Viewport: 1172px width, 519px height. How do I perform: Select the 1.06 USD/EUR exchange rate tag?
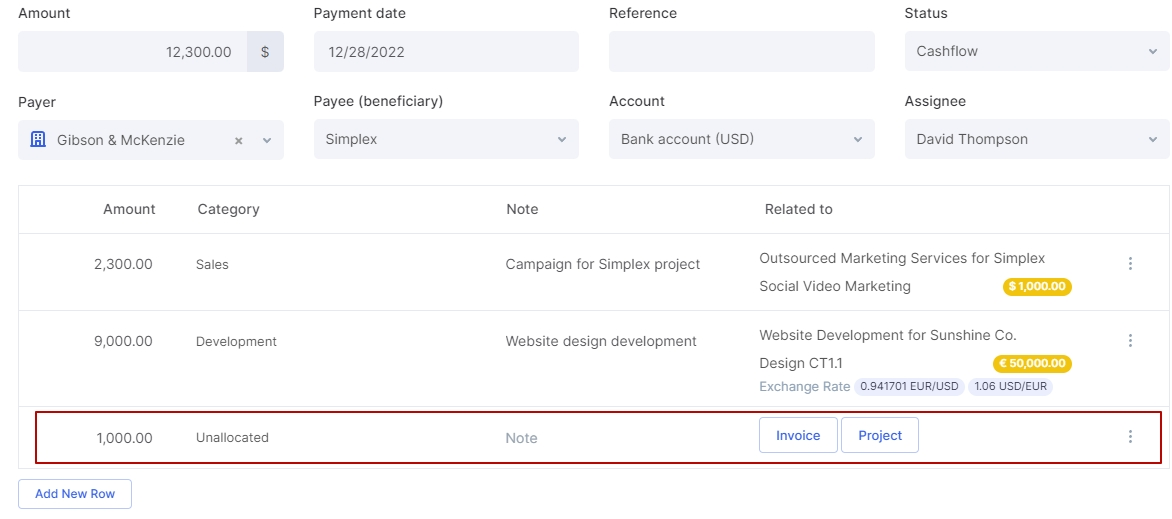point(1010,387)
